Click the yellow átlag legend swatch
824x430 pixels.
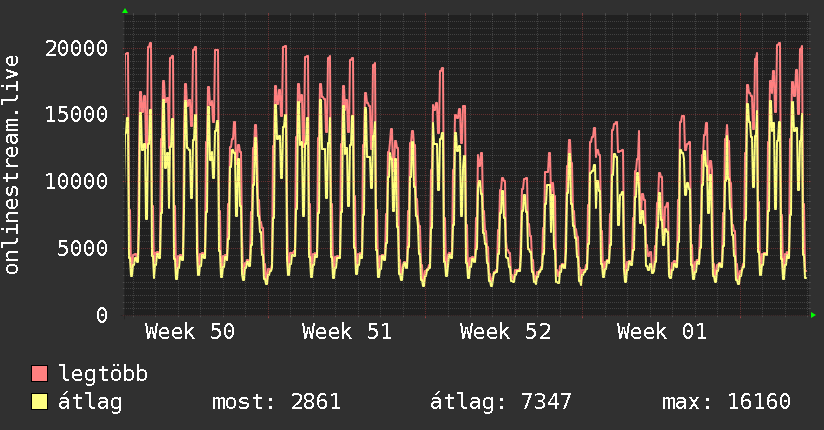pyautogui.click(x=40, y=402)
